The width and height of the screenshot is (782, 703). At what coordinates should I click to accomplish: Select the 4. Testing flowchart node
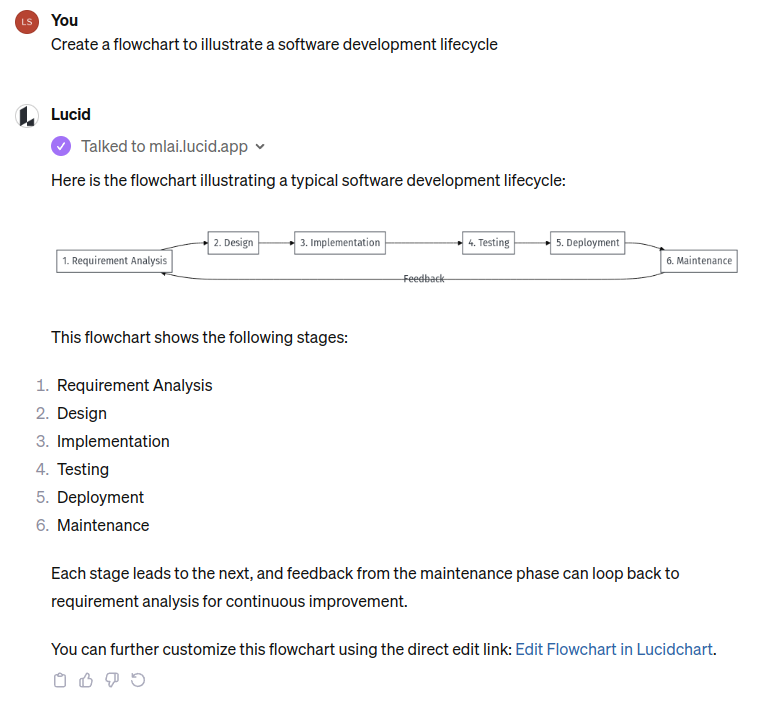tap(489, 242)
